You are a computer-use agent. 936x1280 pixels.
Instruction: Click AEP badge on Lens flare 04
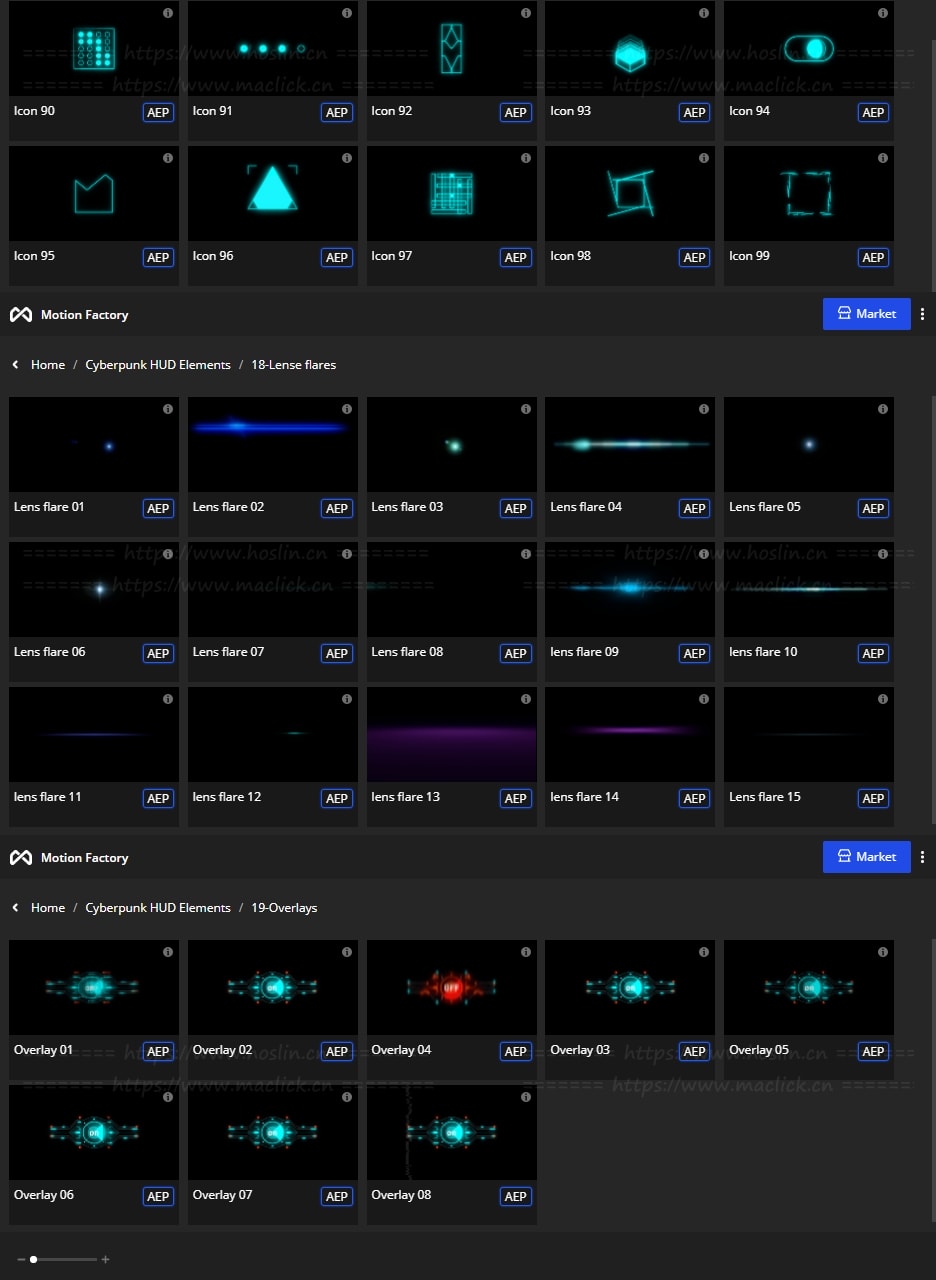coord(694,508)
